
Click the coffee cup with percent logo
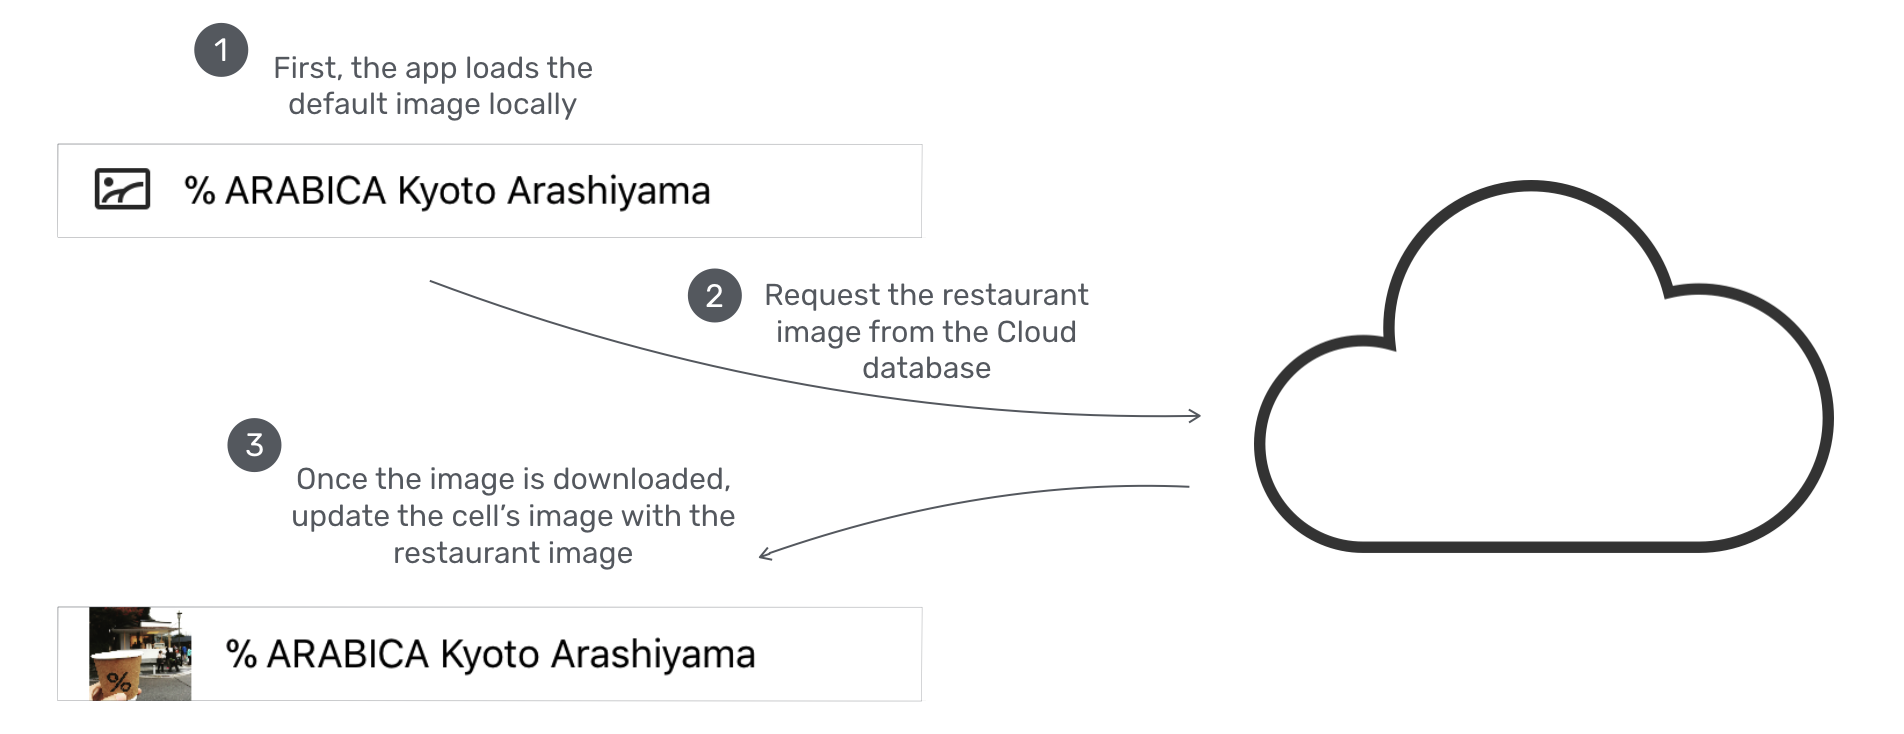coord(116,677)
